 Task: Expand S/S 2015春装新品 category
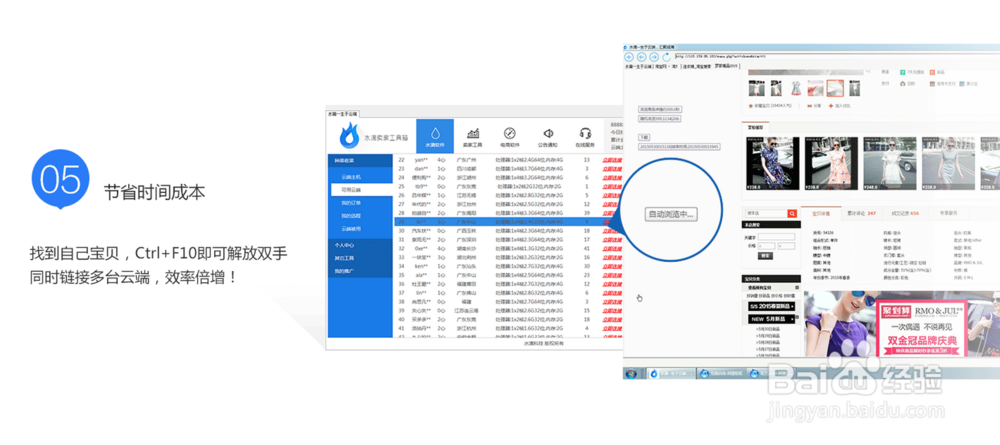coord(772,306)
